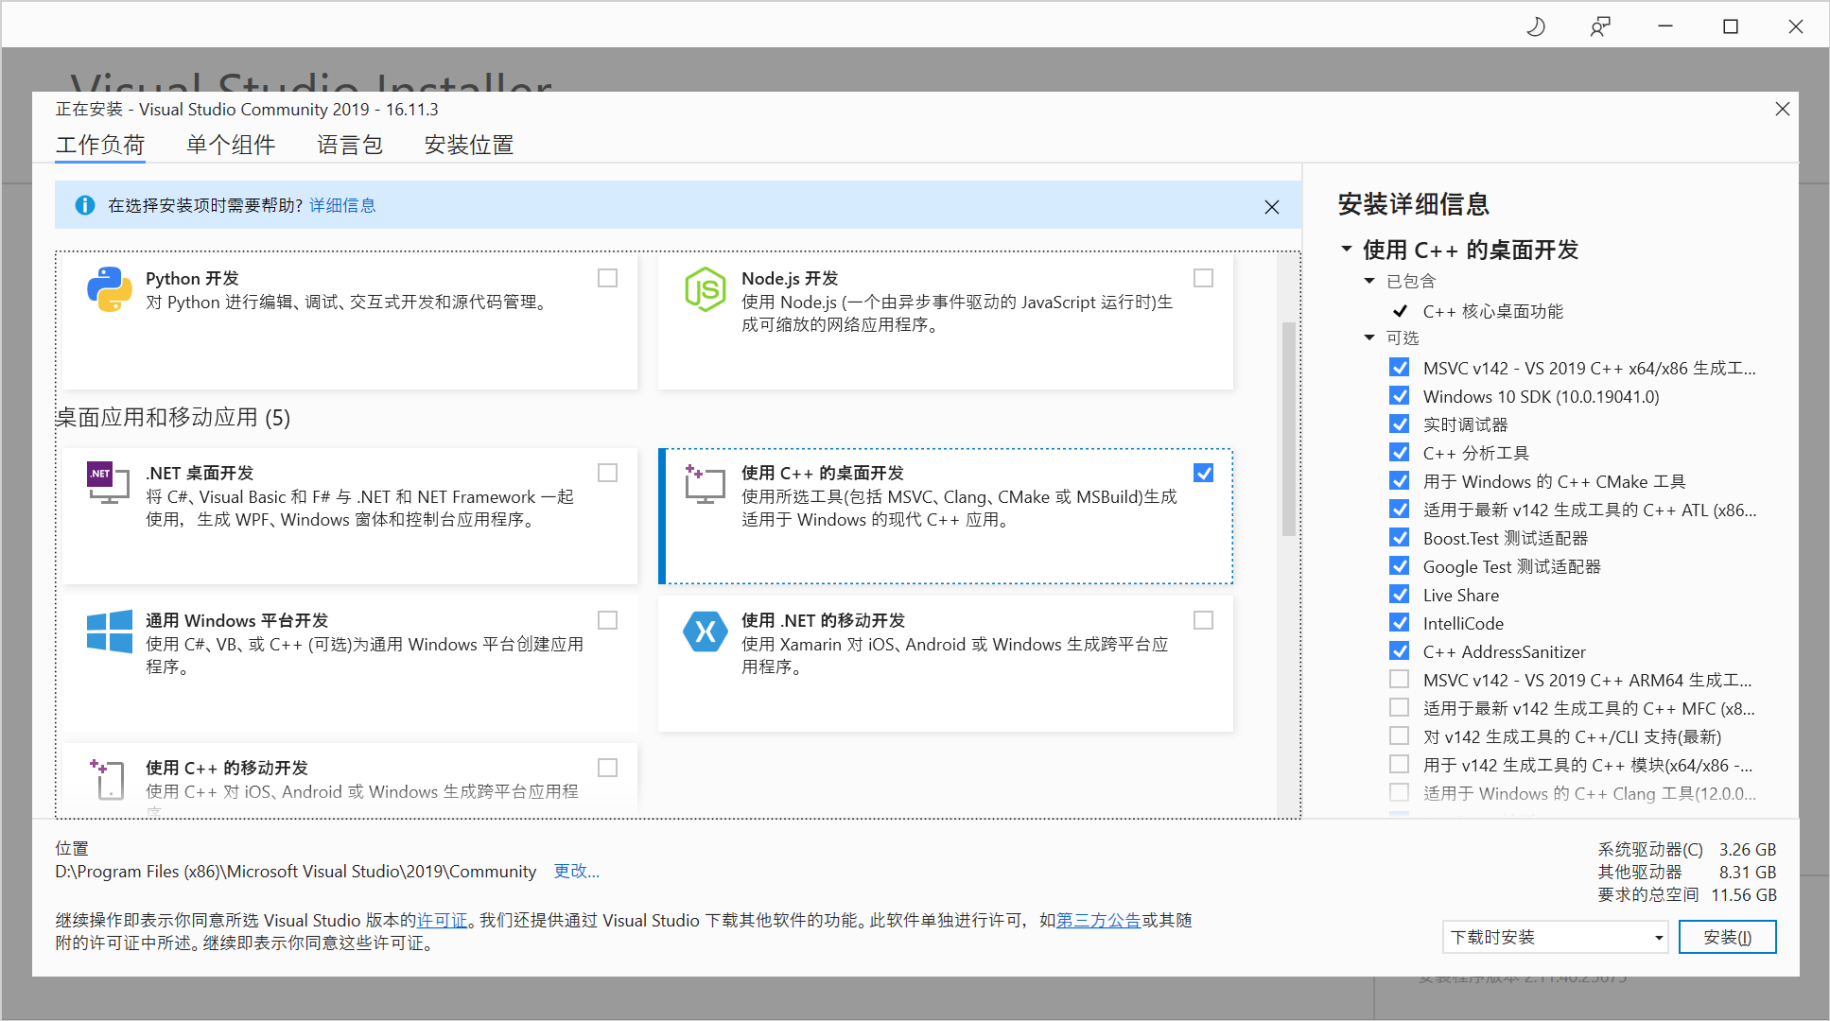Switch to the 安装位置 tab
The image size is (1830, 1021).
click(469, 145)
